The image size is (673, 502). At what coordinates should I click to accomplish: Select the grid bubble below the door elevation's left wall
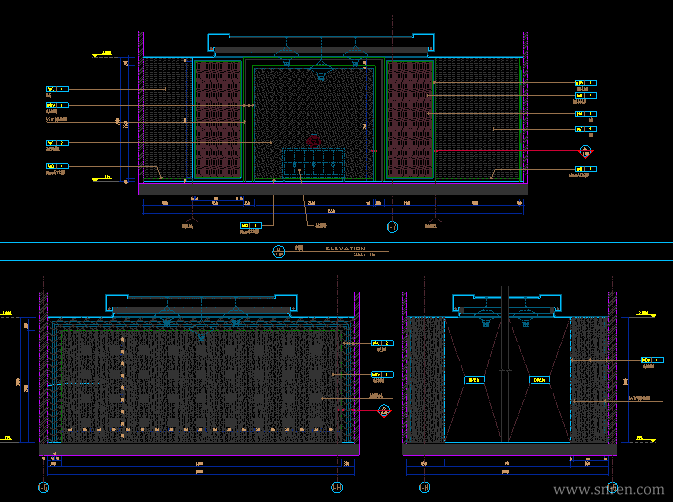pyautogui.click(x=424, y=487)
